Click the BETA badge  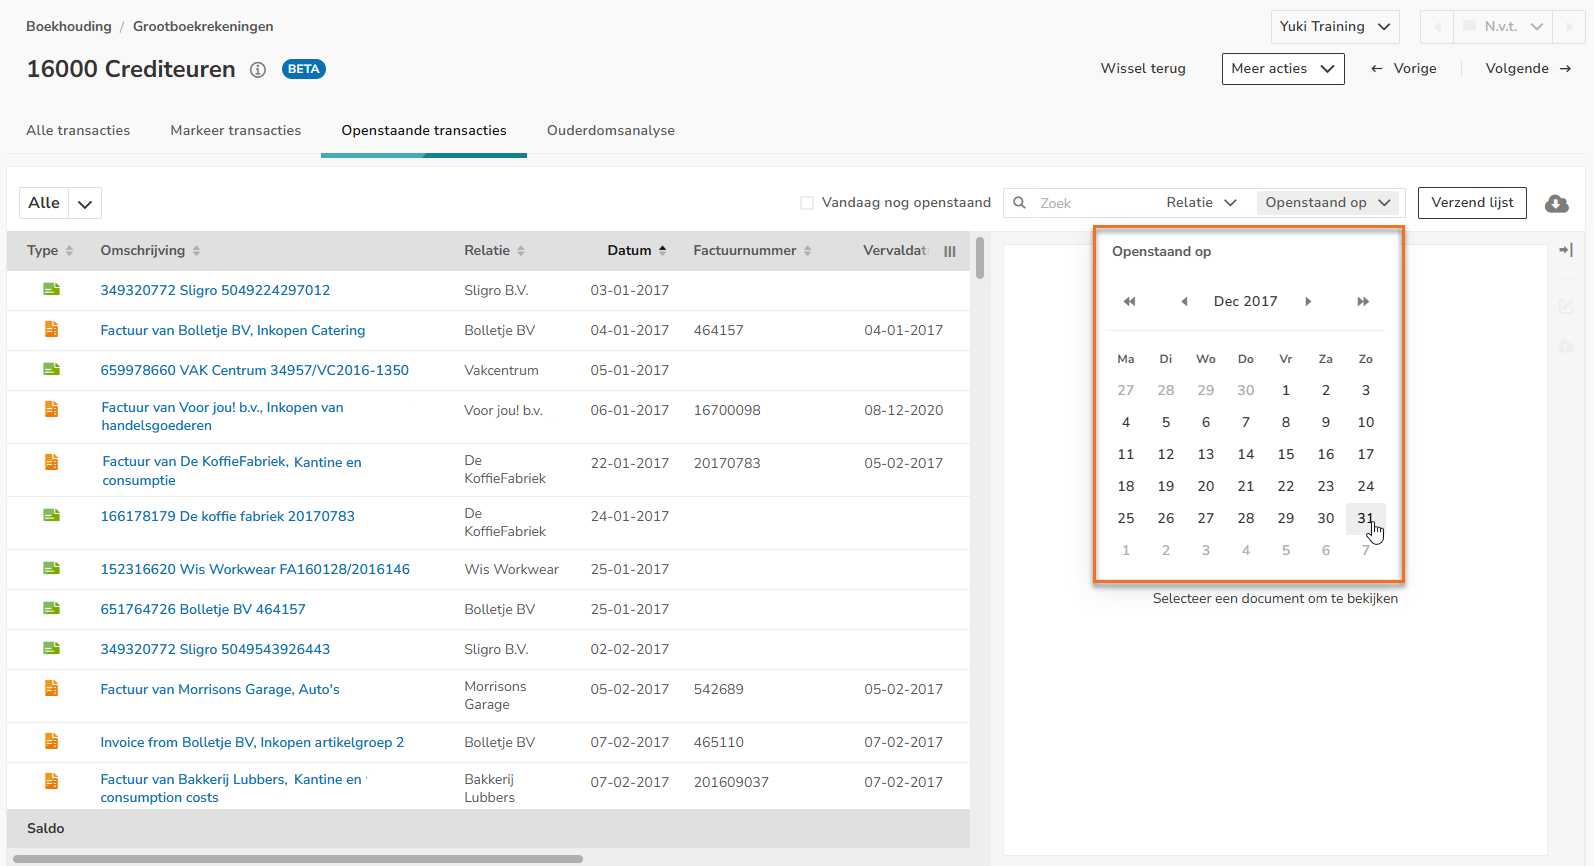point(304,69)
